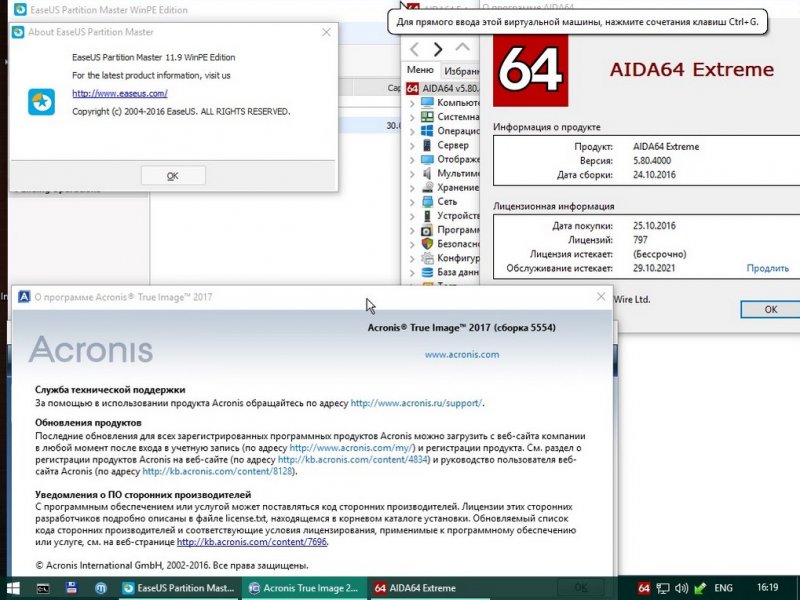
Task: Click OK in About EaseUS dialog
Action: coord(173,176)
